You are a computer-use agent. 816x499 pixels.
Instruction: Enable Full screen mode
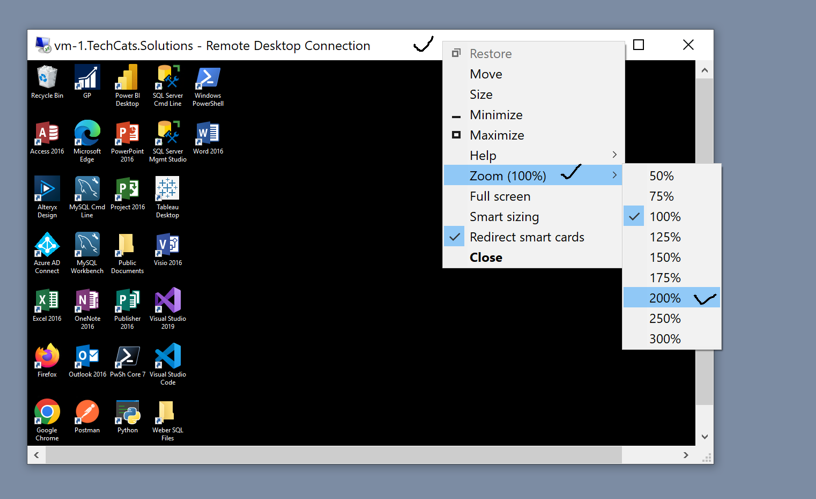coord(532,196)
